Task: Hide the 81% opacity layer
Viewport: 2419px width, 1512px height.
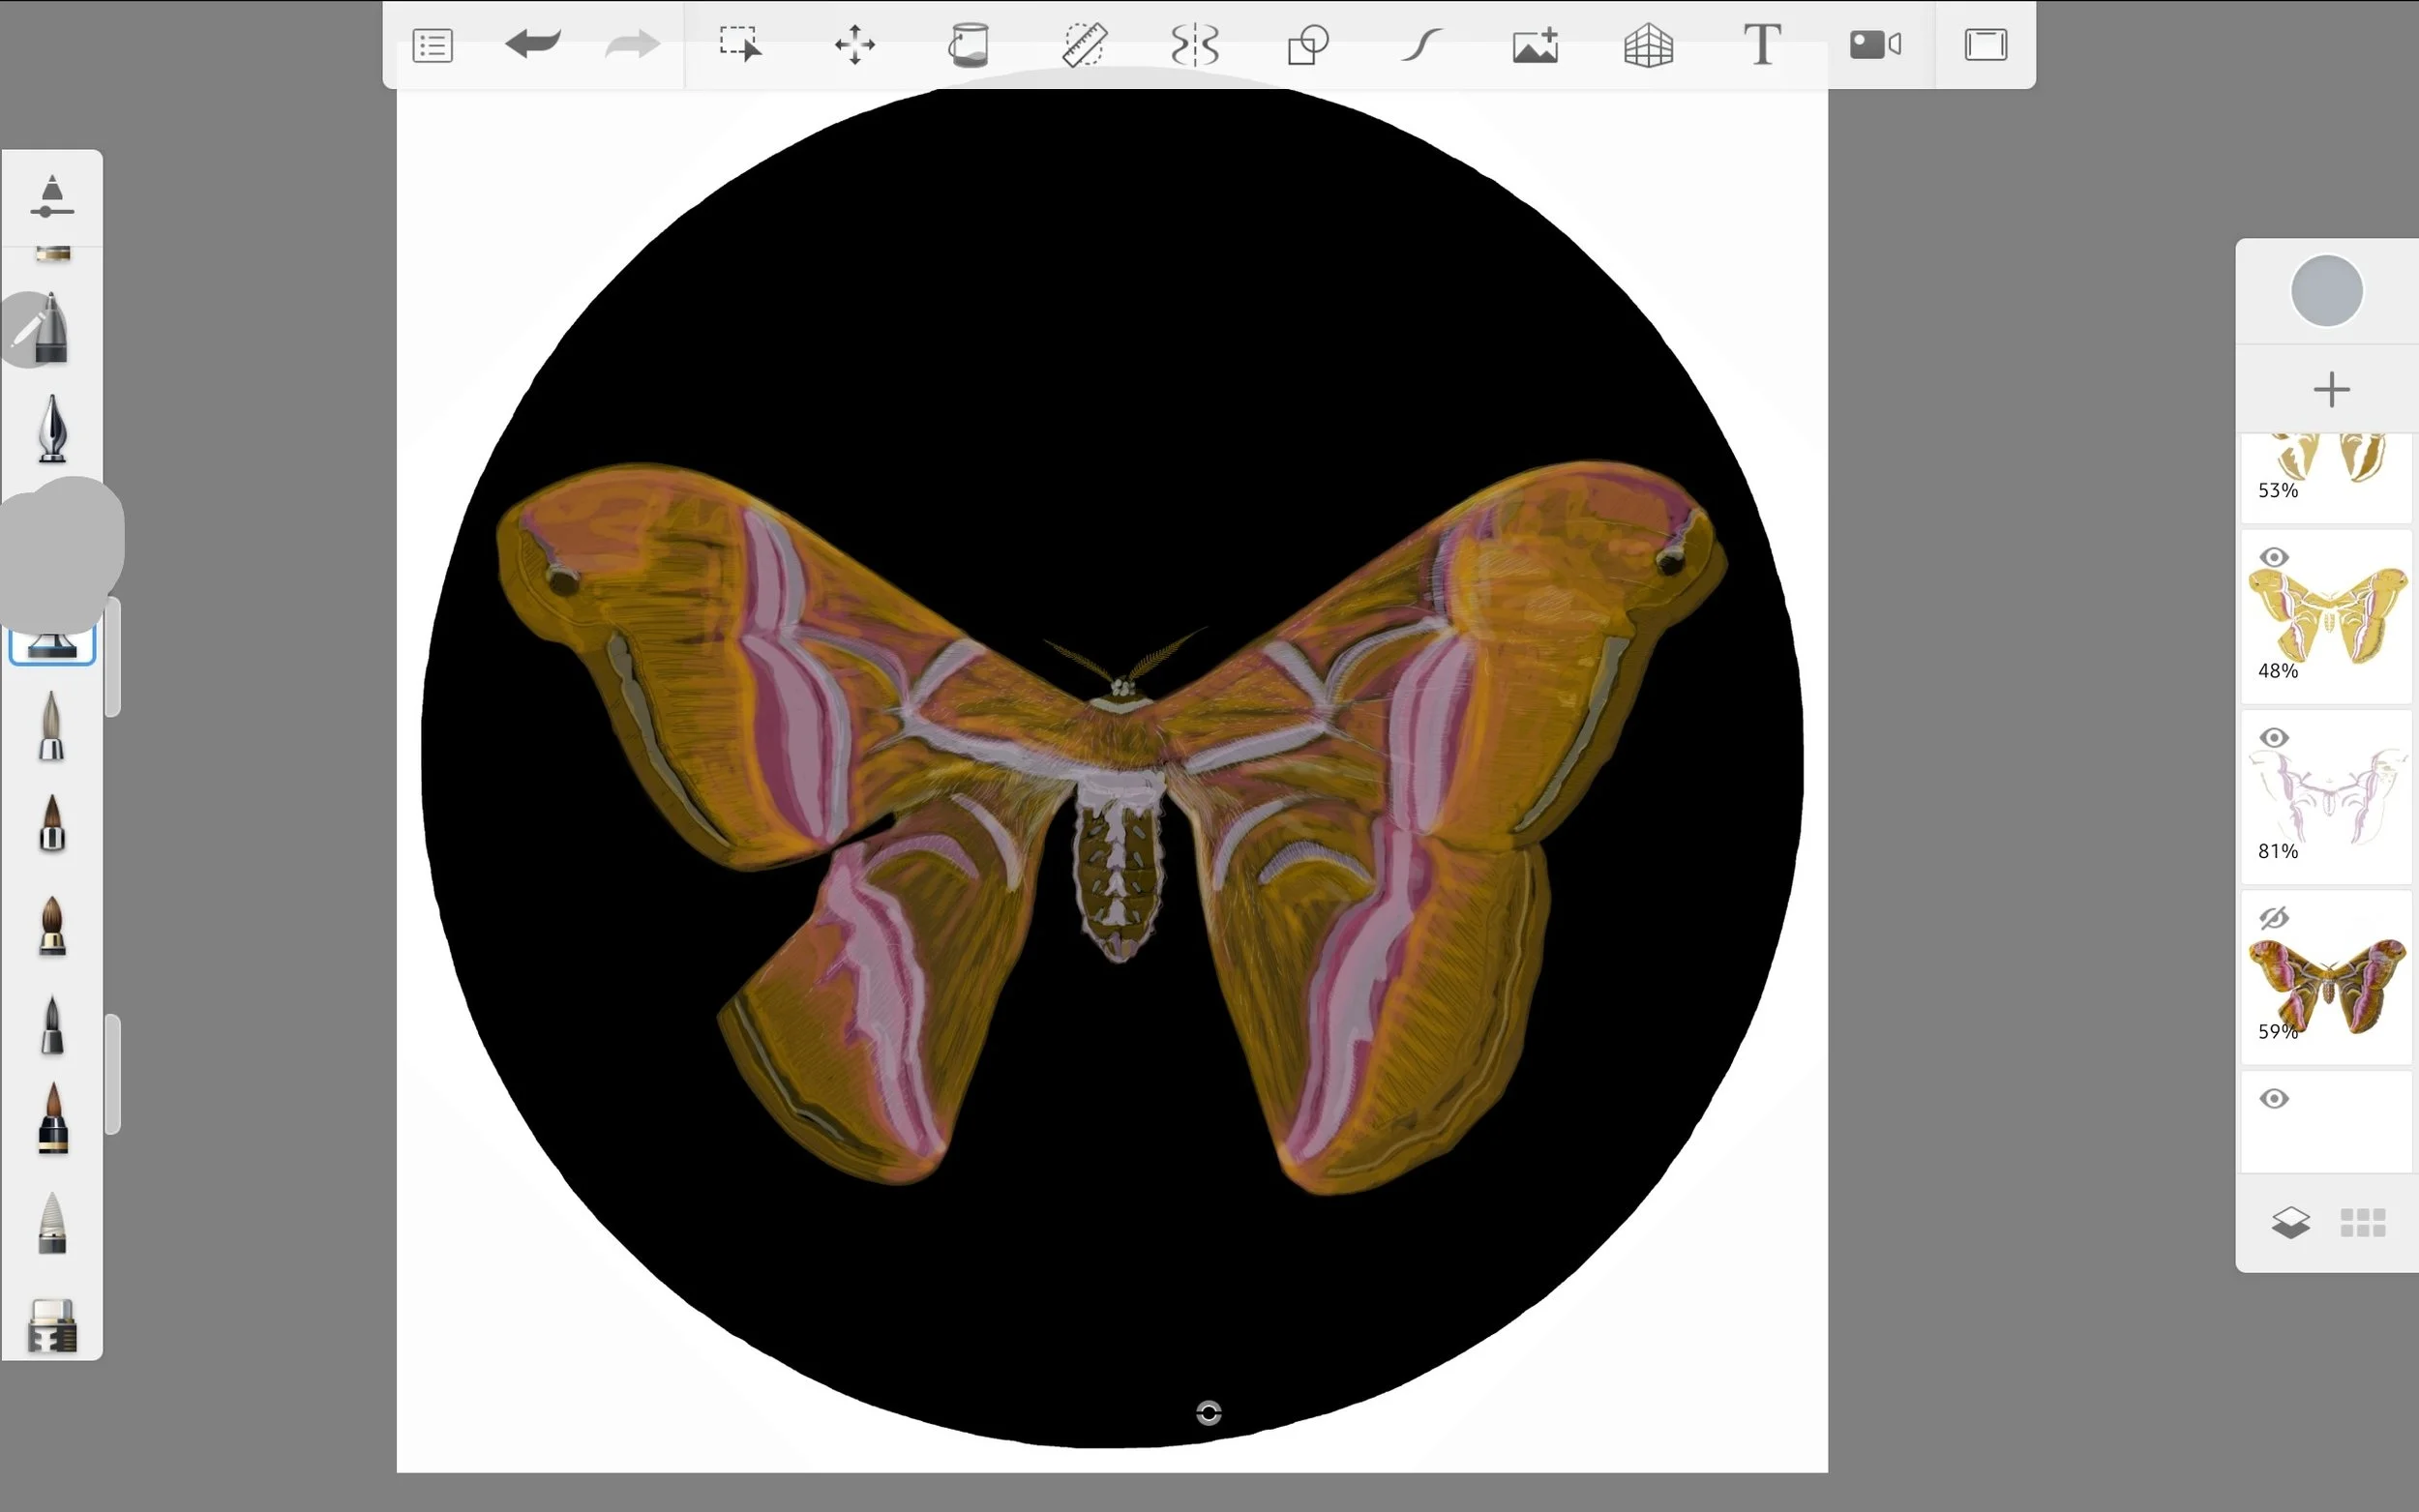Action: click(x=2274, y=737)
